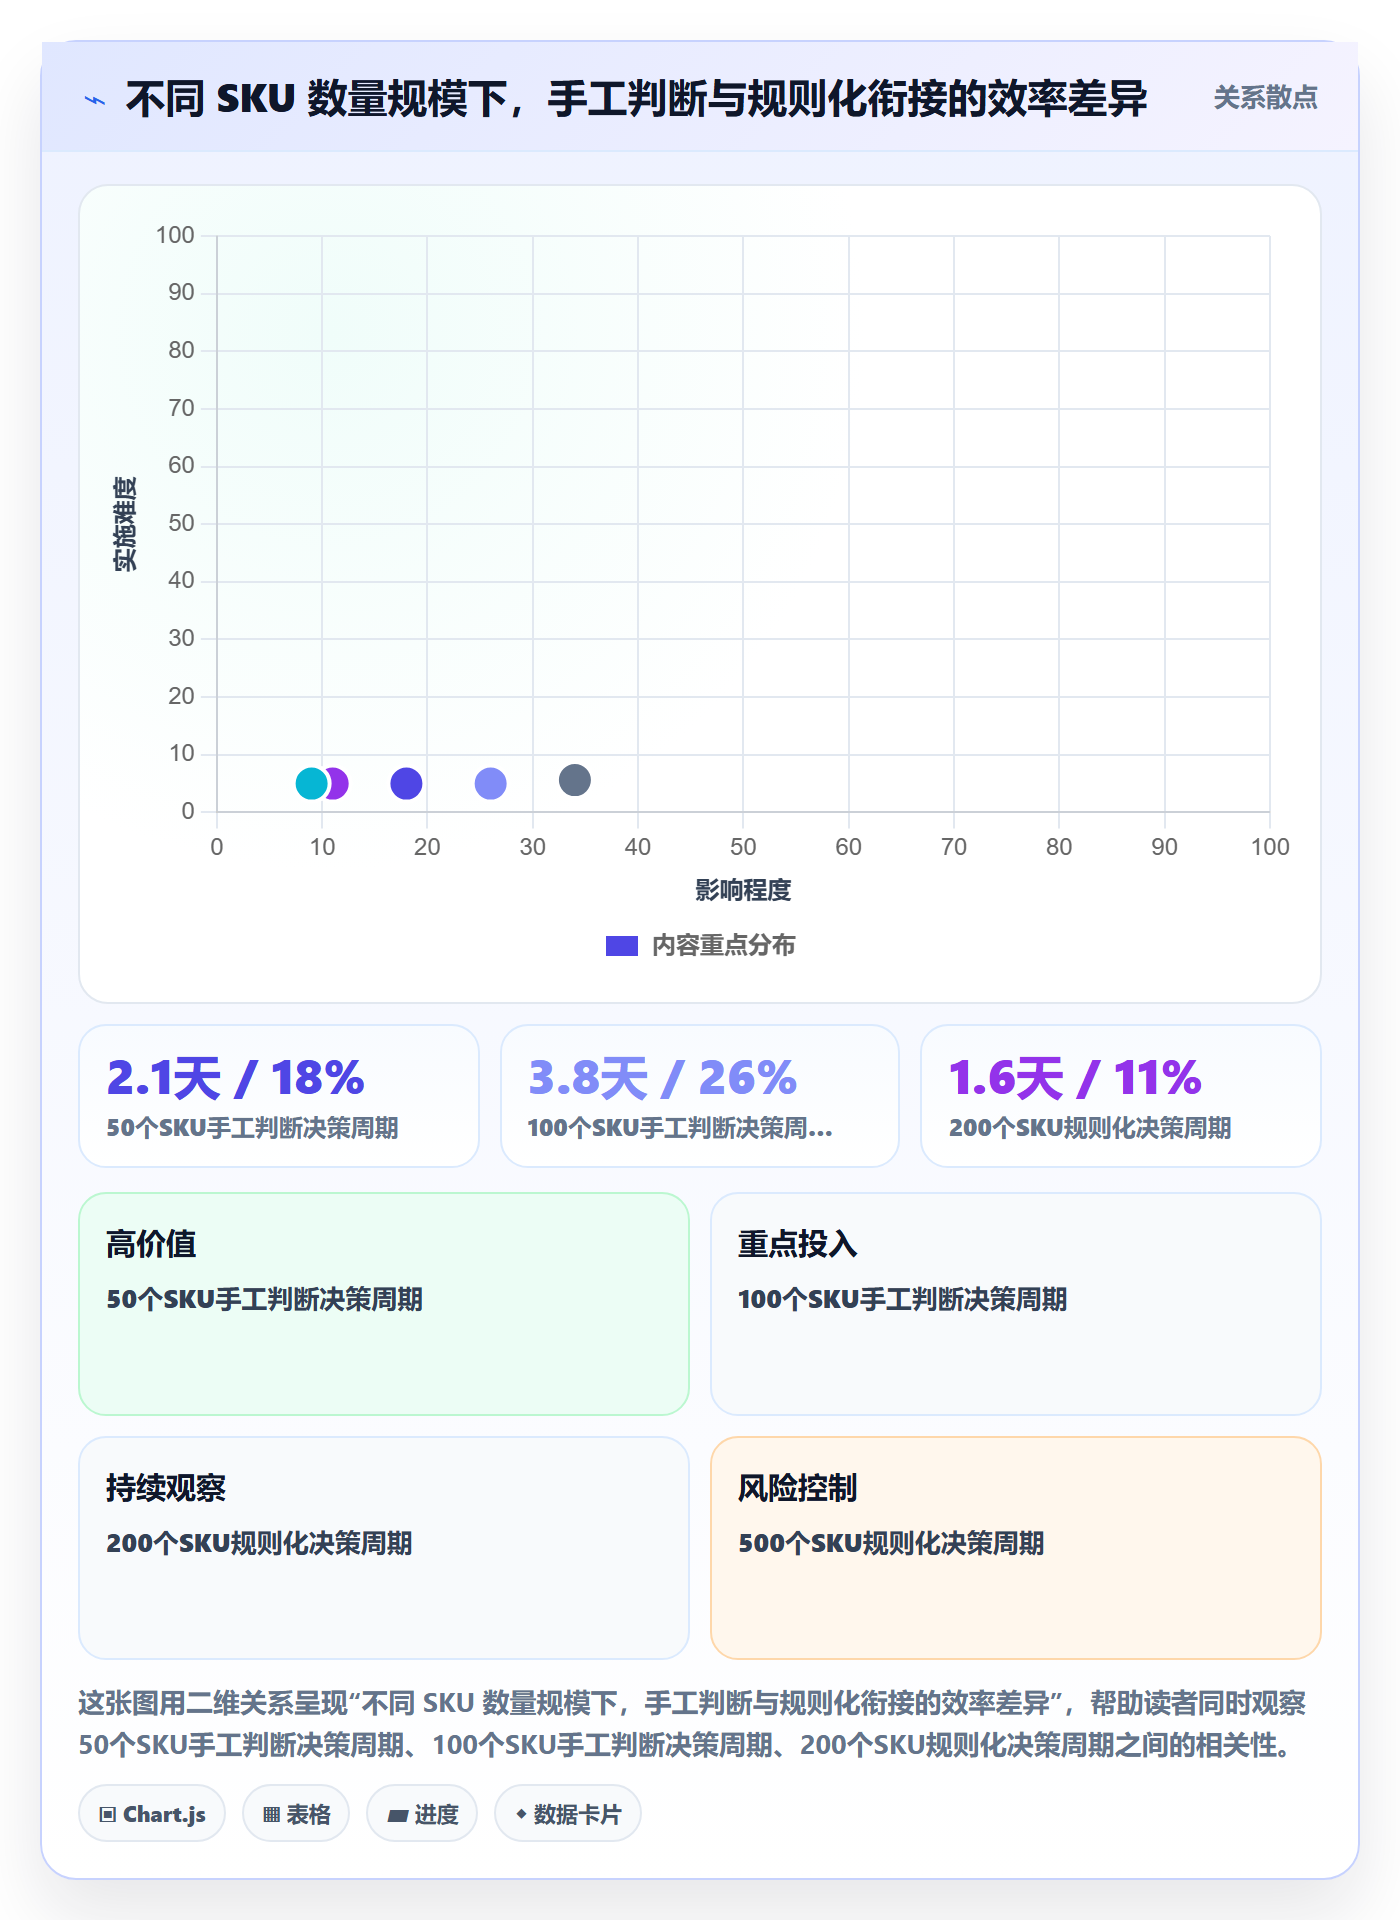Click the main title about SKU 数量规模
This screenshot has height=1920, width=1400.
636,99
